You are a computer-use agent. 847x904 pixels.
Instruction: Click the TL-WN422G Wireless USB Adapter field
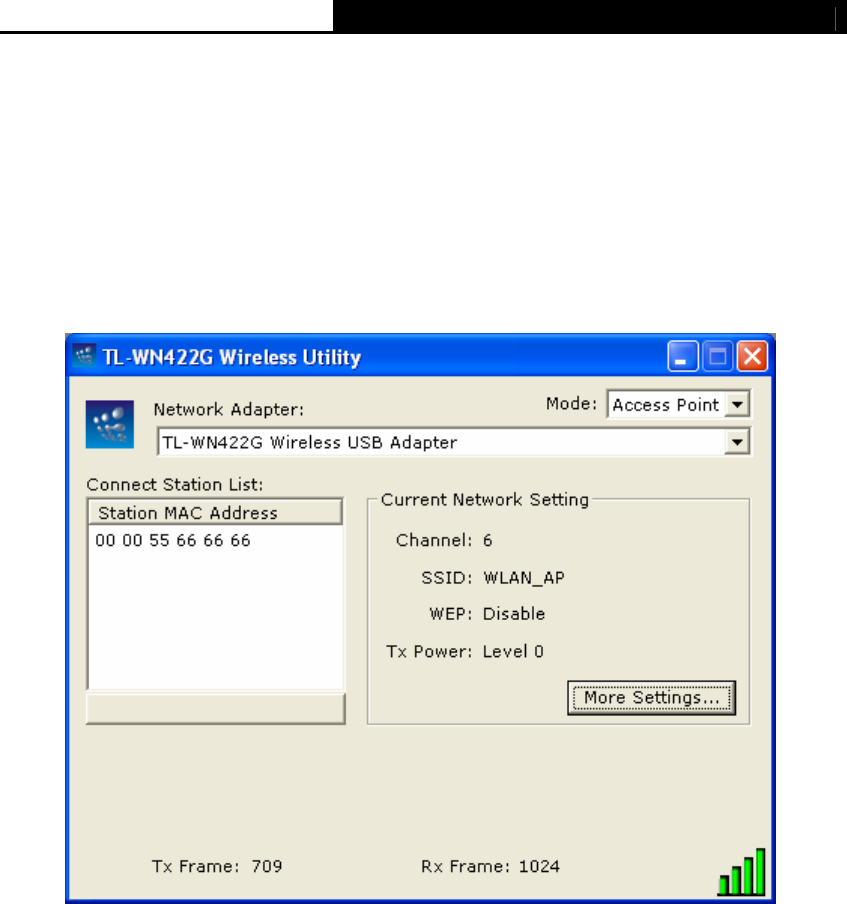coord(454,442)
